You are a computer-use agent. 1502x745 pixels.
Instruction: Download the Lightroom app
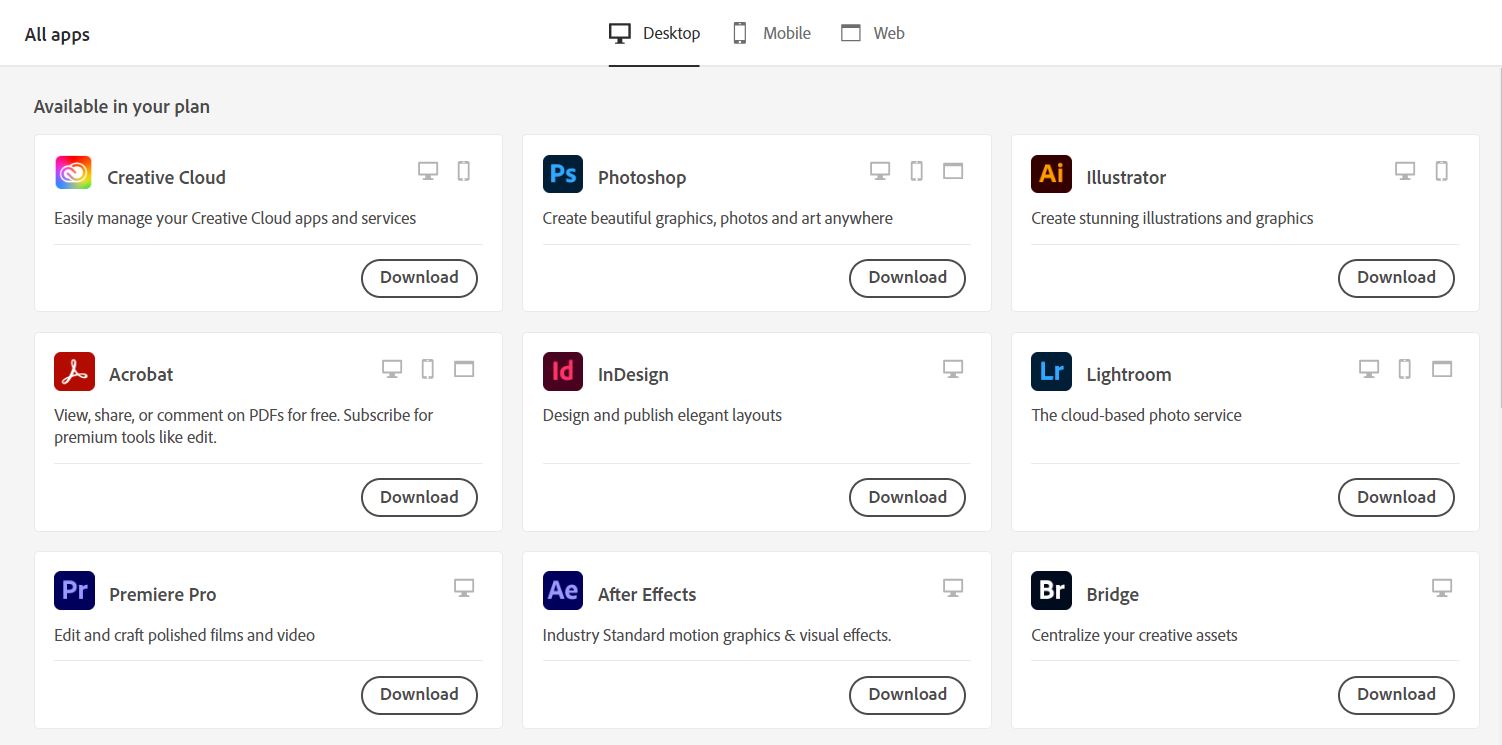(1395, 497)
